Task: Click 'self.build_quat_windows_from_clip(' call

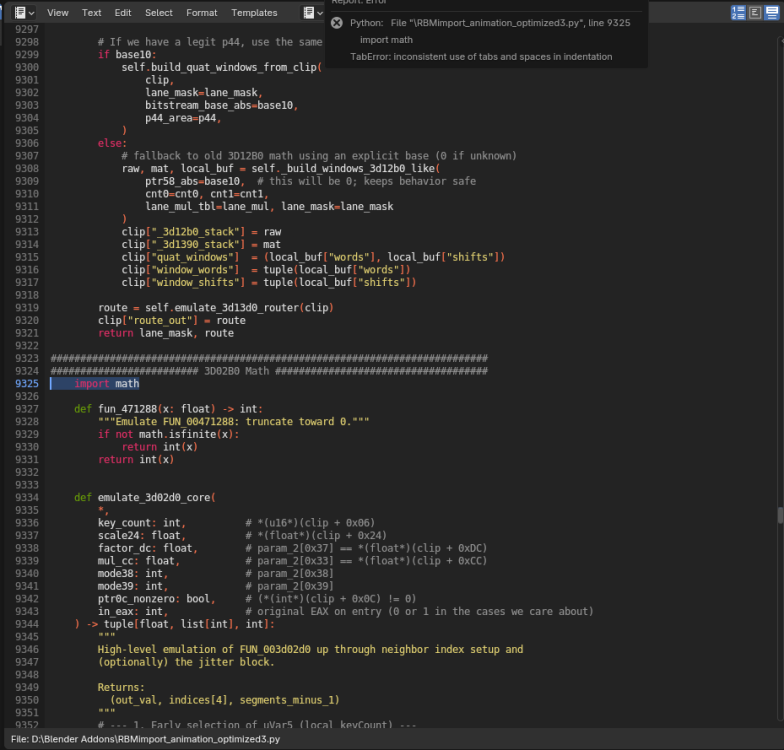Action: (222, 67)
